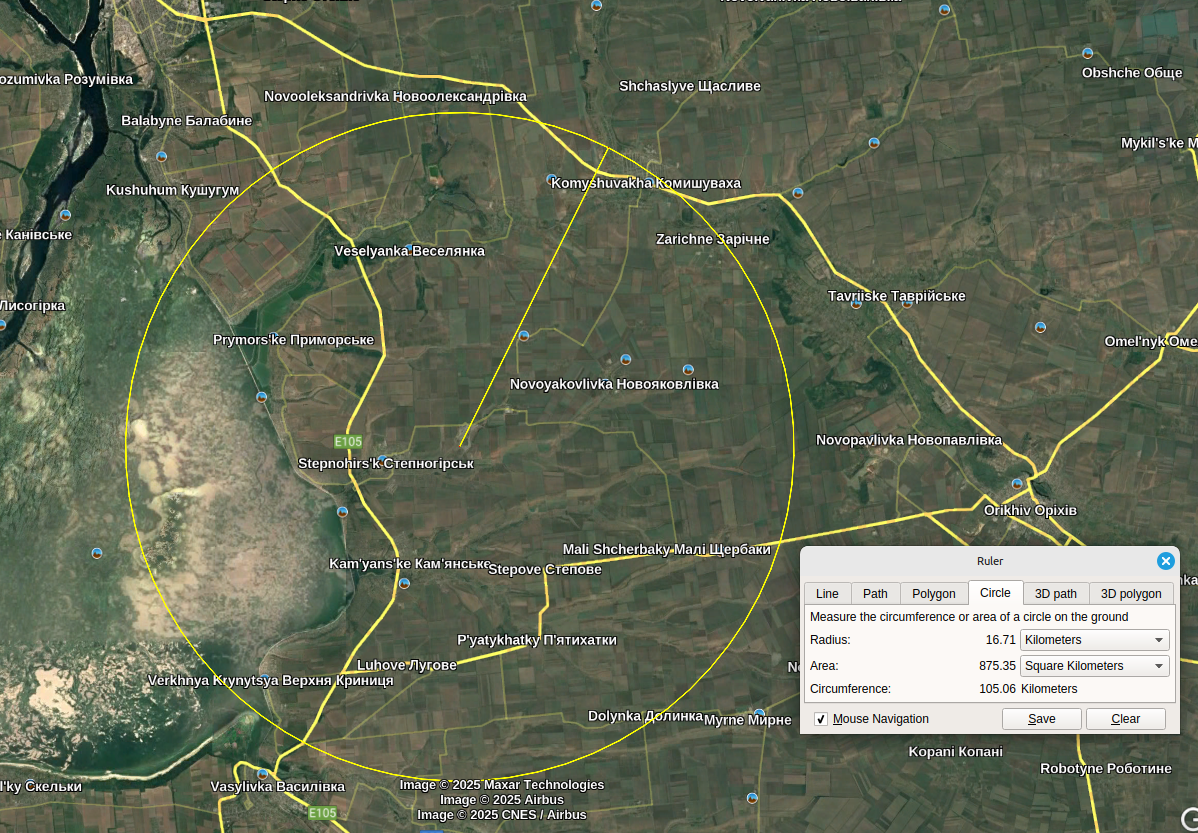Click the photo icon inside the Veselyanka label
The width and height of the screenshot is (1198, 833).
[409, 249]
